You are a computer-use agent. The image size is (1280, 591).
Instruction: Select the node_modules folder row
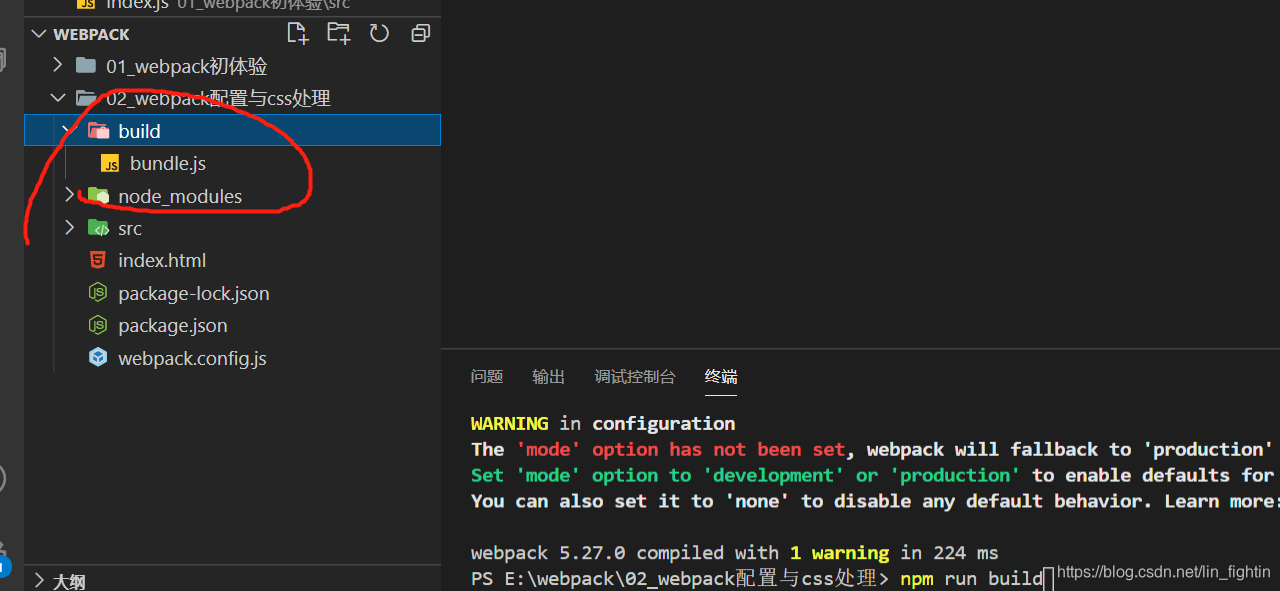point(232,196)
